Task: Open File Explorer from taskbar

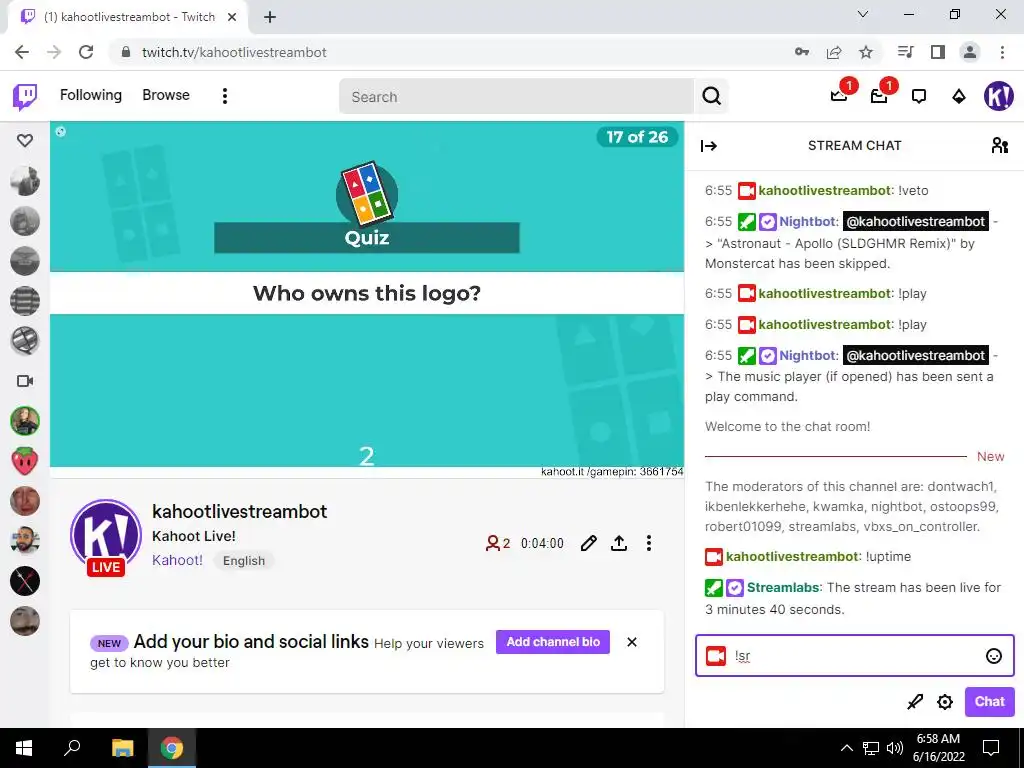Action: tap(122, 748)
